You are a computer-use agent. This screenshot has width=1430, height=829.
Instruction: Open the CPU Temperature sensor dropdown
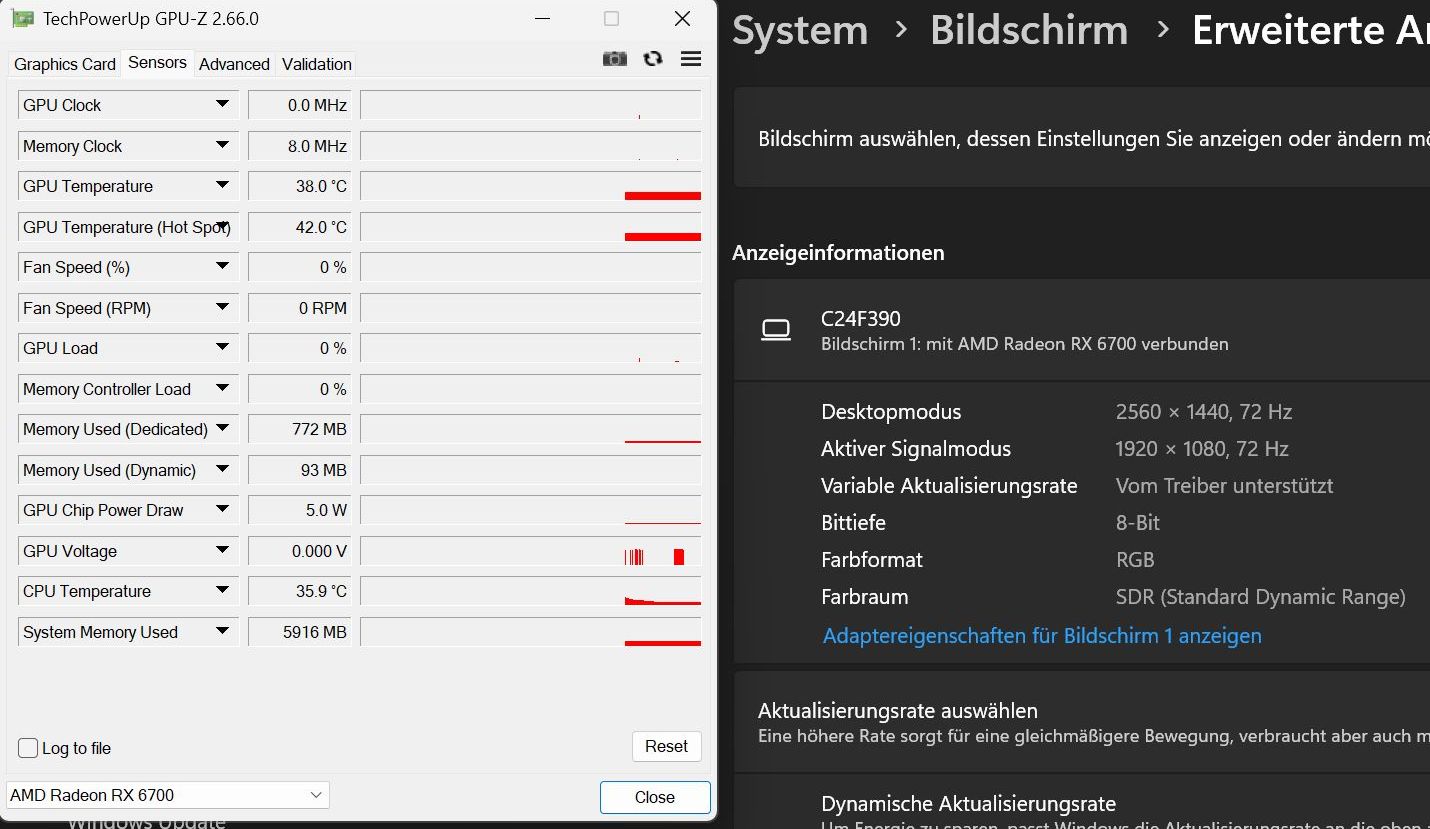click(x=222, y=591)
